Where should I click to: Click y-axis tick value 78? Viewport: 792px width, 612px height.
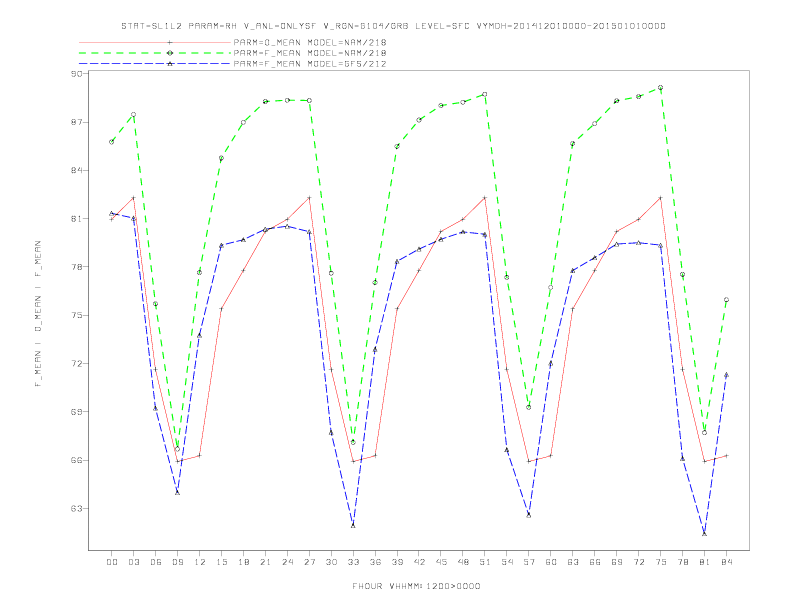pyautogui.click(x=76, y=267)
